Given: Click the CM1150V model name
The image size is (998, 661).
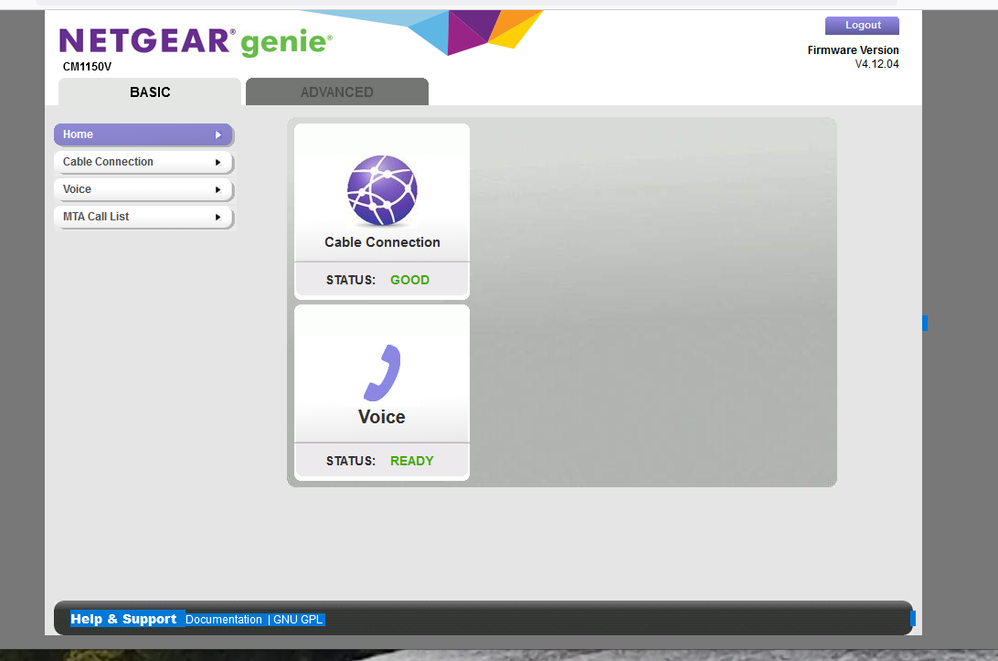Looking at the screenshot, I should tap(87, 67).
